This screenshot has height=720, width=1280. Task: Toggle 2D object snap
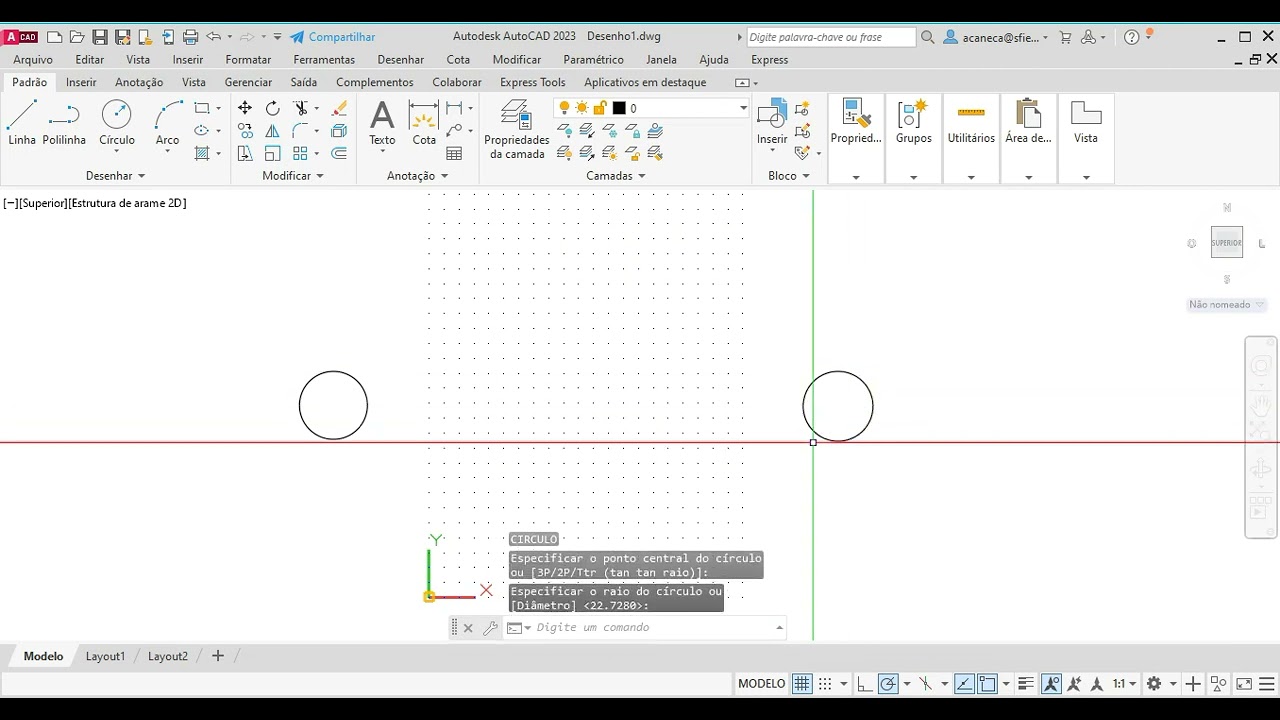[x=987, y=684]
